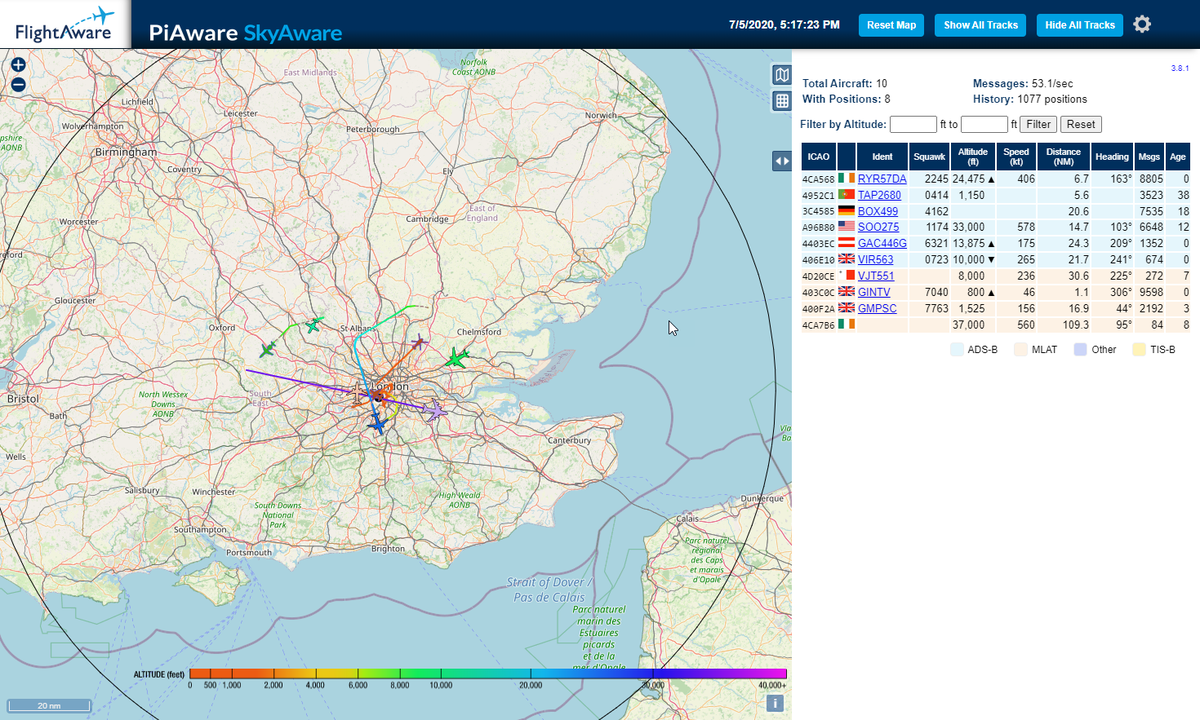Select the lavender aircraft southeast of London
1200x720 pixels.
tap(437, 410)
